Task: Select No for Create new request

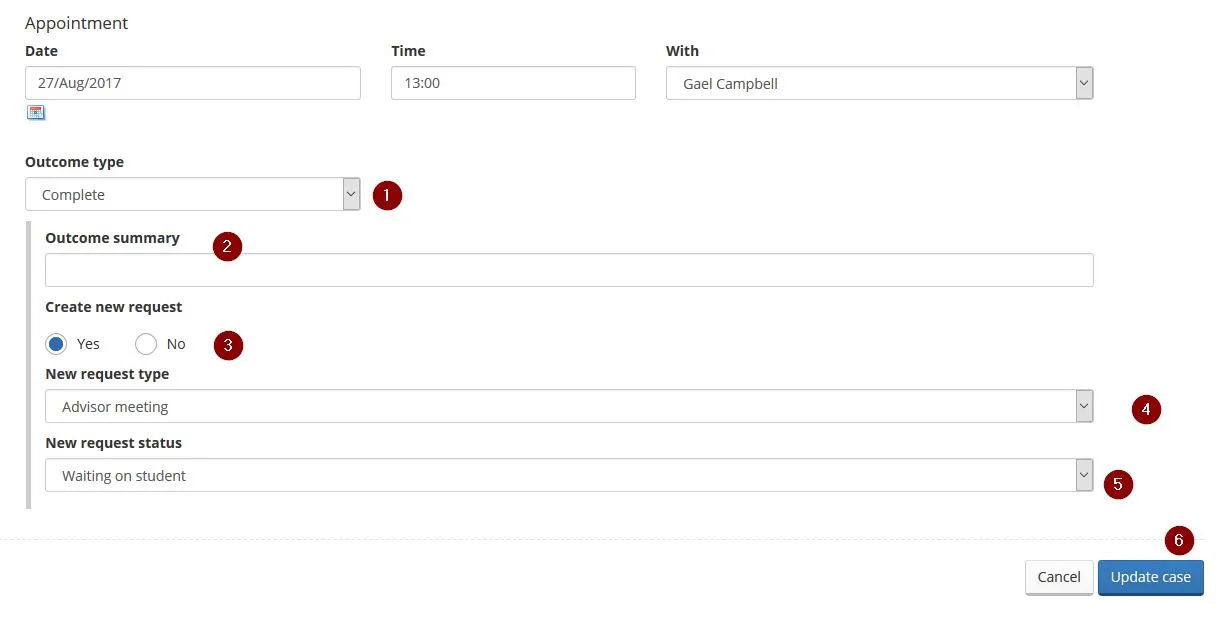Action: coord(146,344)
